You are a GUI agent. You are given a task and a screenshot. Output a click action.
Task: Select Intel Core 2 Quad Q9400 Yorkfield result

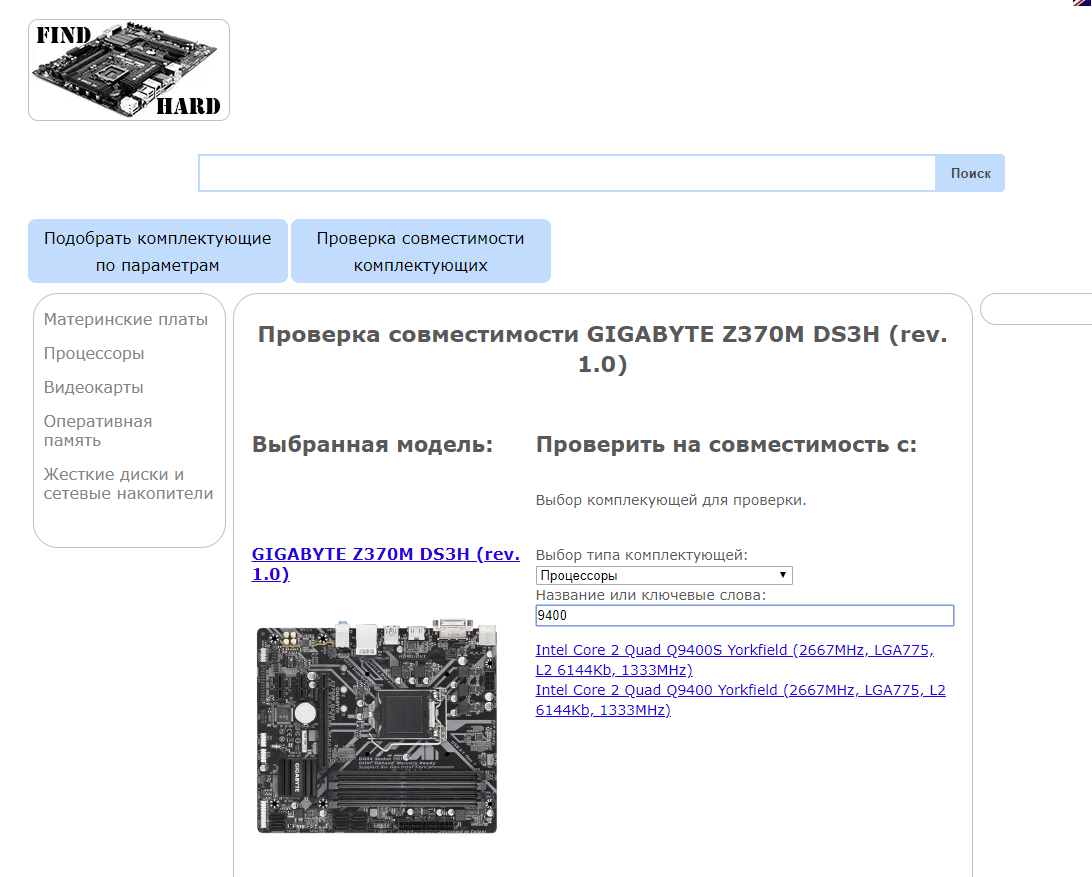(x=740, y=700)
